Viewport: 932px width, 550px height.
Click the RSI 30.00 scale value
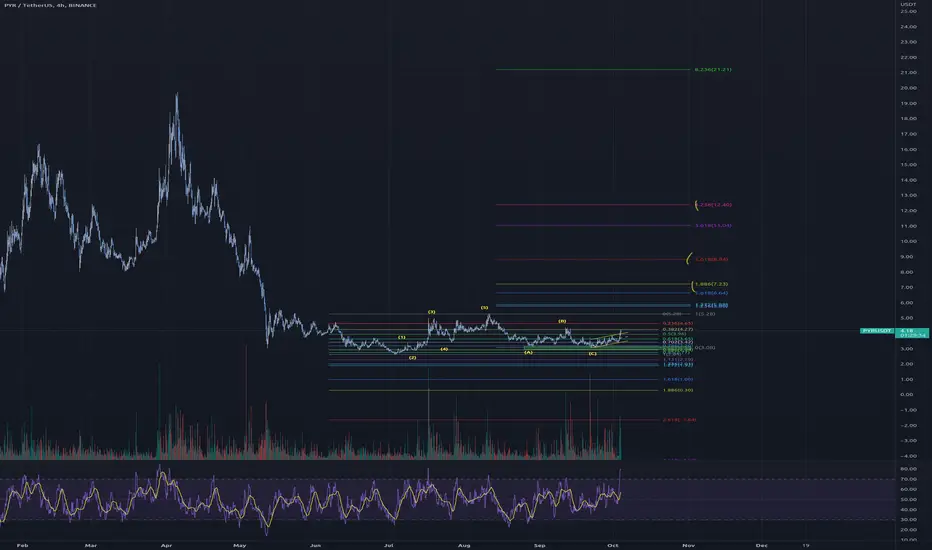pos(908,520)
